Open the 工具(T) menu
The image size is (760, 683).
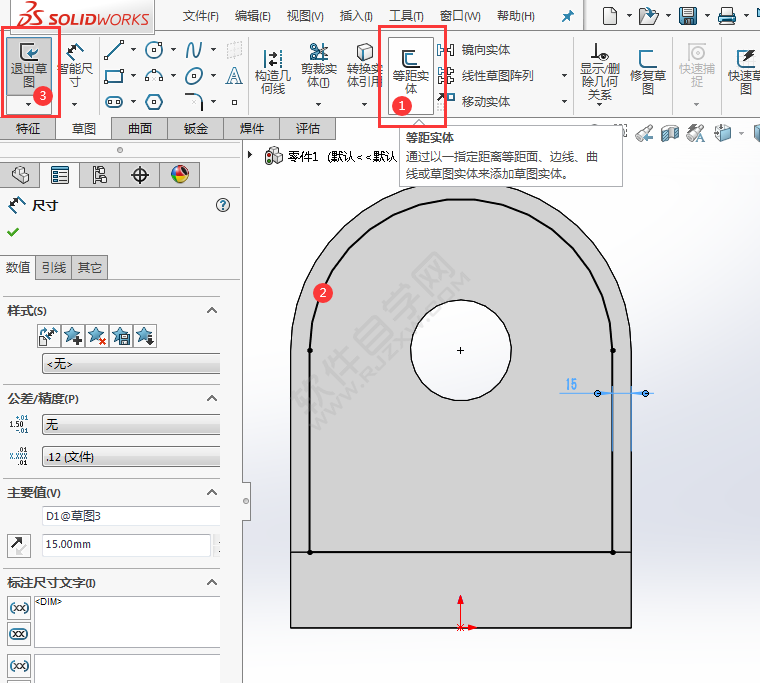(x=406, y=16)
